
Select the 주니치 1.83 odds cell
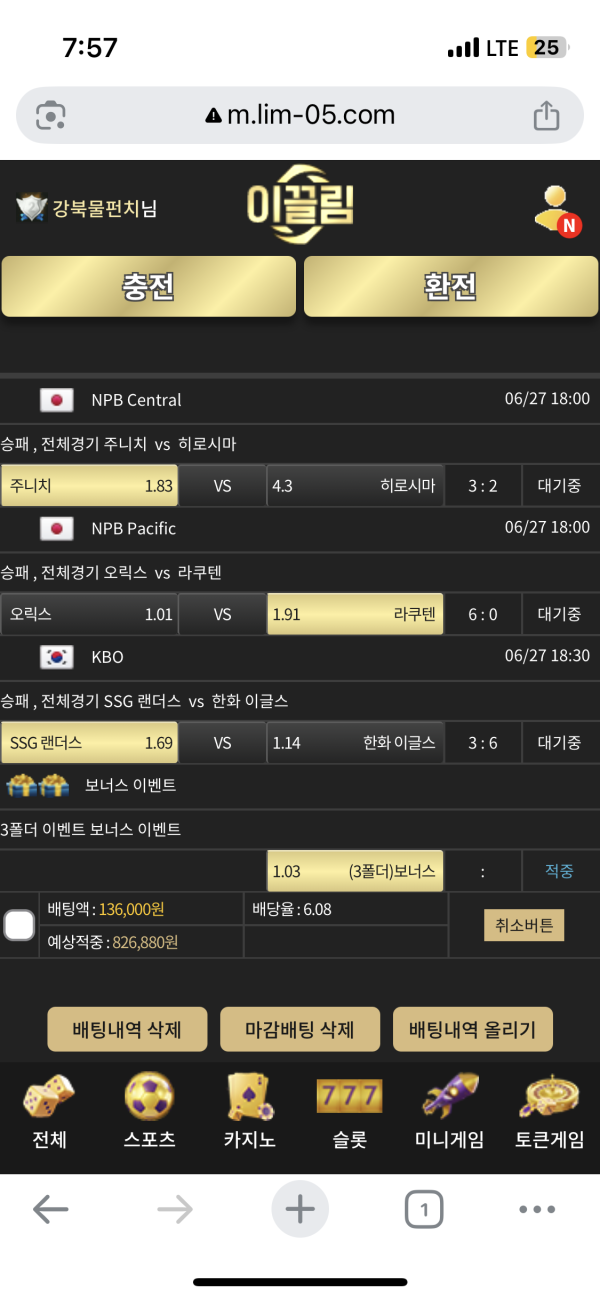coord(90,486)
